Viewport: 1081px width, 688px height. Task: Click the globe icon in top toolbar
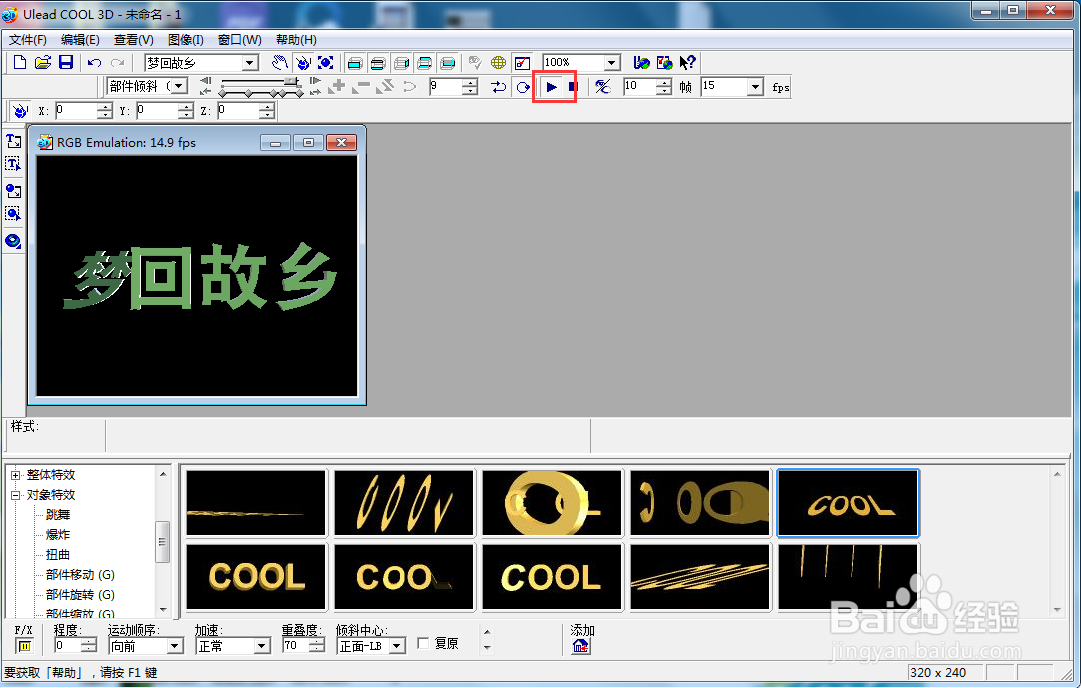[x=498, y=63]
